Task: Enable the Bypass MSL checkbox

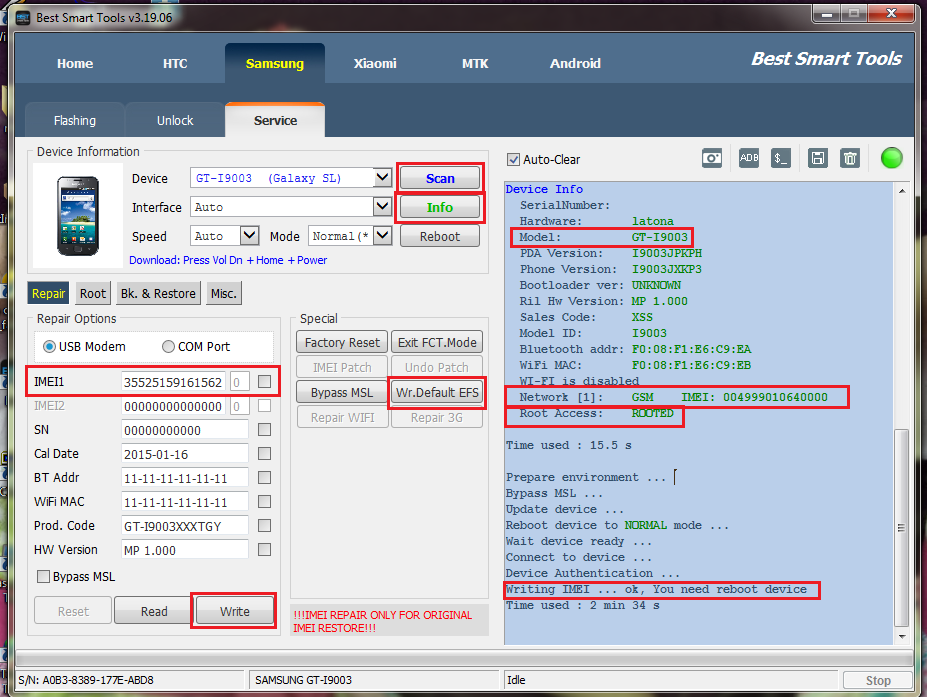Action: point(43,576)
